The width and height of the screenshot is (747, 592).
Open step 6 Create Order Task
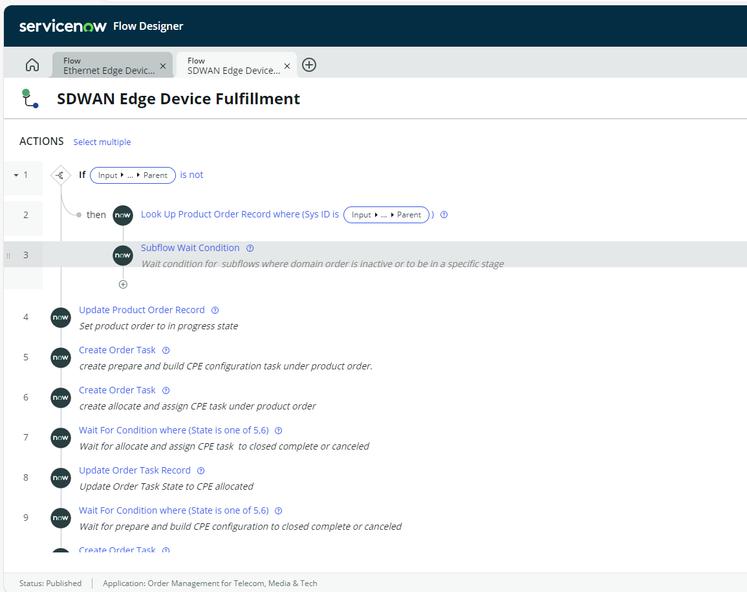coord(117,390)
